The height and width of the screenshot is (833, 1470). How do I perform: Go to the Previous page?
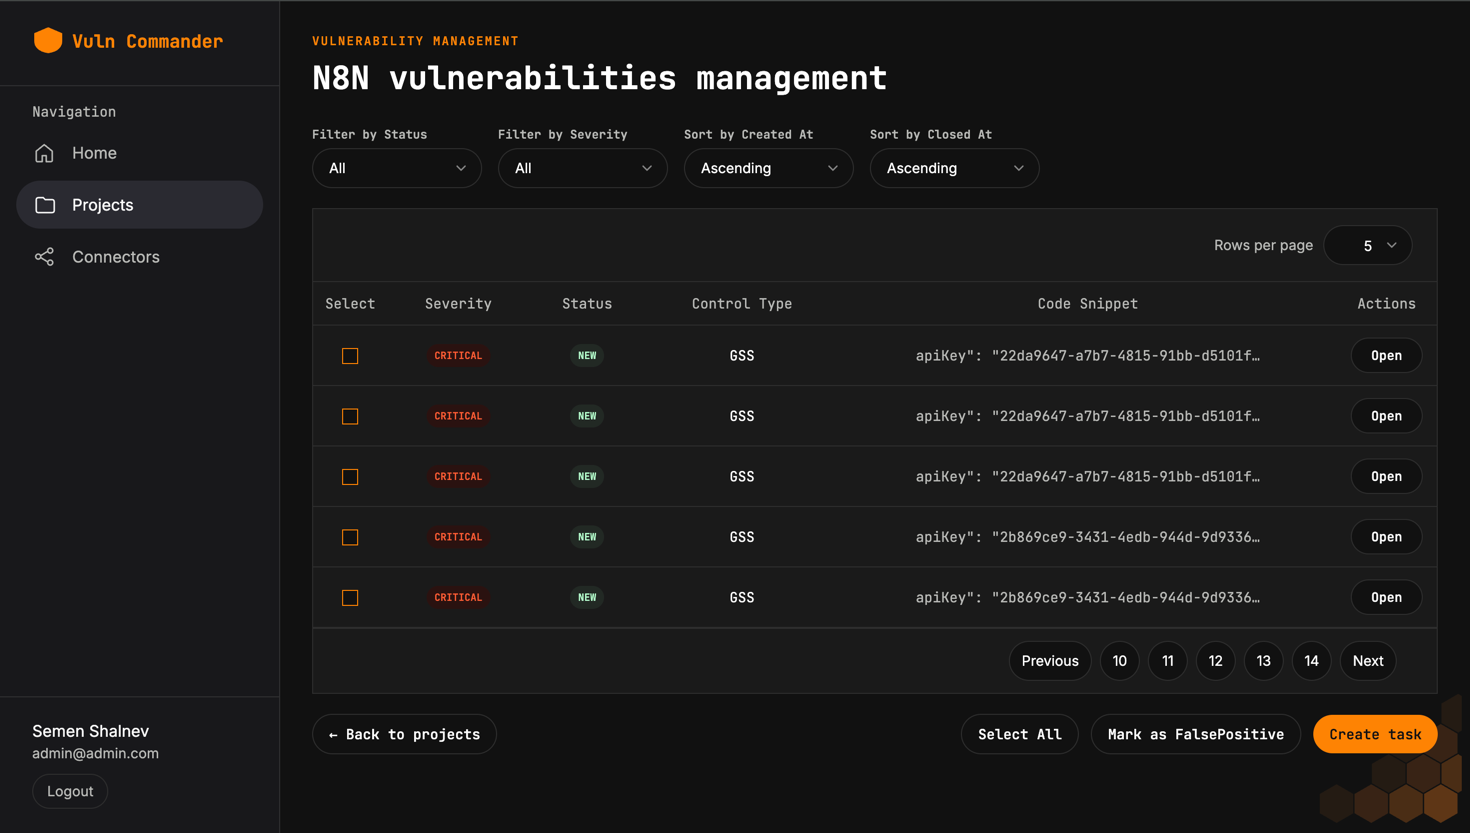1050,661
